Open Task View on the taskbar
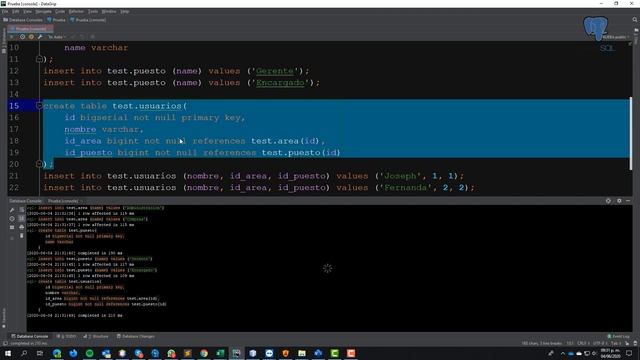This screenshot has width=640, height=360. (40, 353)
